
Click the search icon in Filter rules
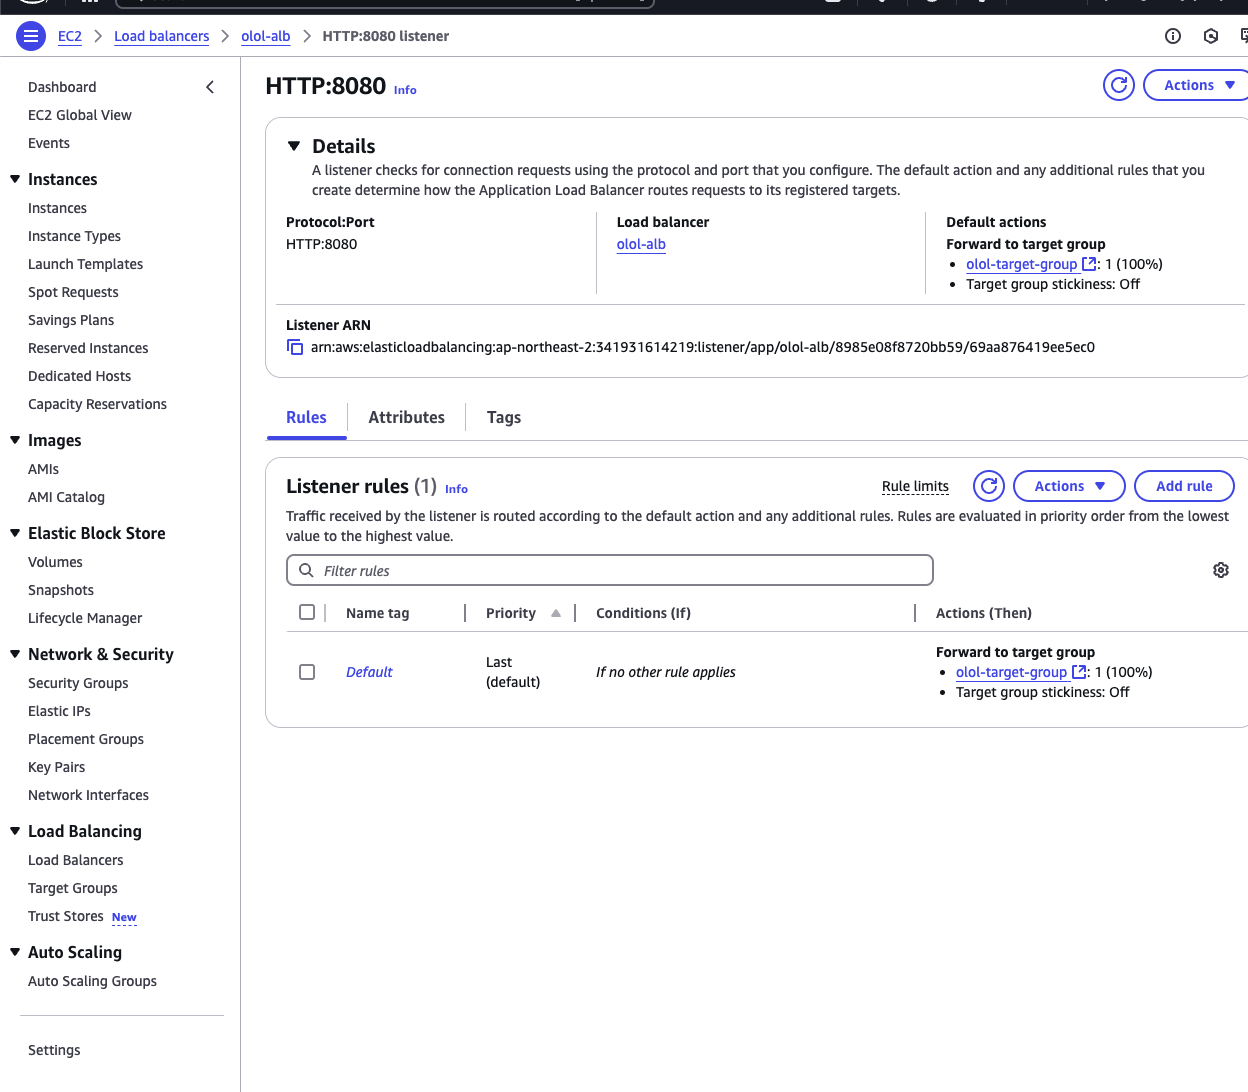click(307, 570)
